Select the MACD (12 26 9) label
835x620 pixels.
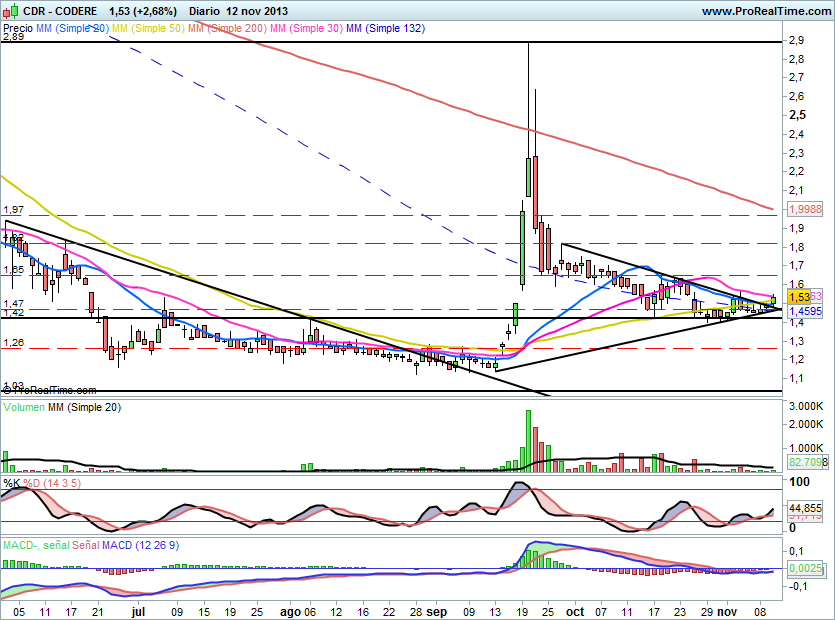(x=141, y=545)
